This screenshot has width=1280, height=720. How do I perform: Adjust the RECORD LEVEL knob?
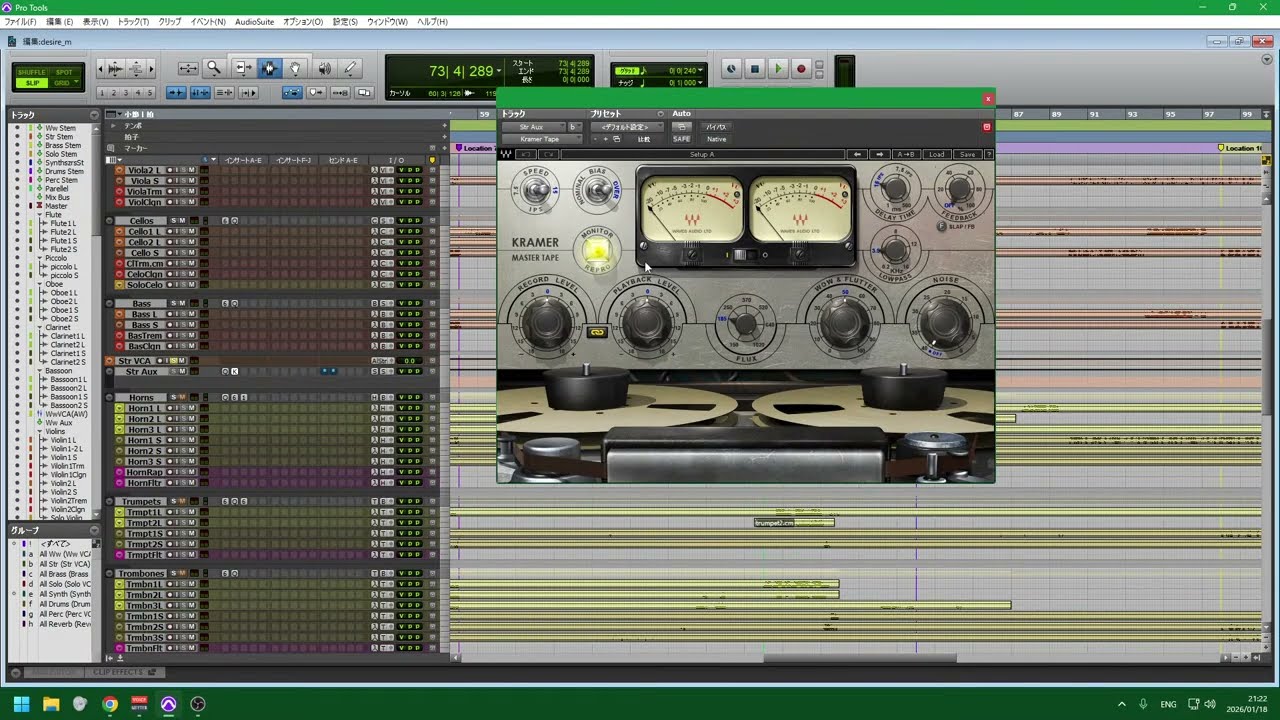(547, 322)
